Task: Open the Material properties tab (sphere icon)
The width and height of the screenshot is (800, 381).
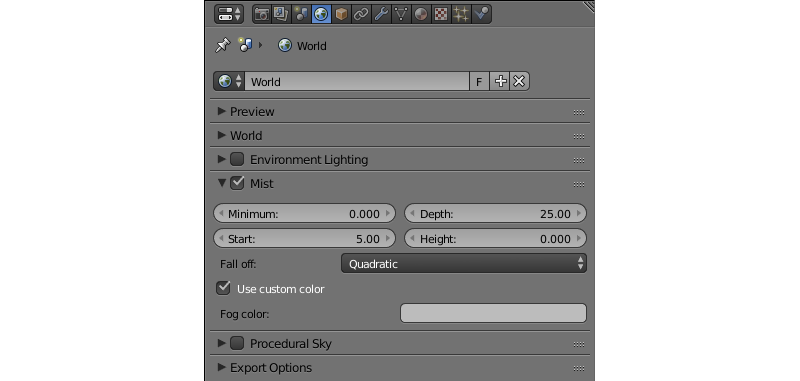Action: (421, 14)
